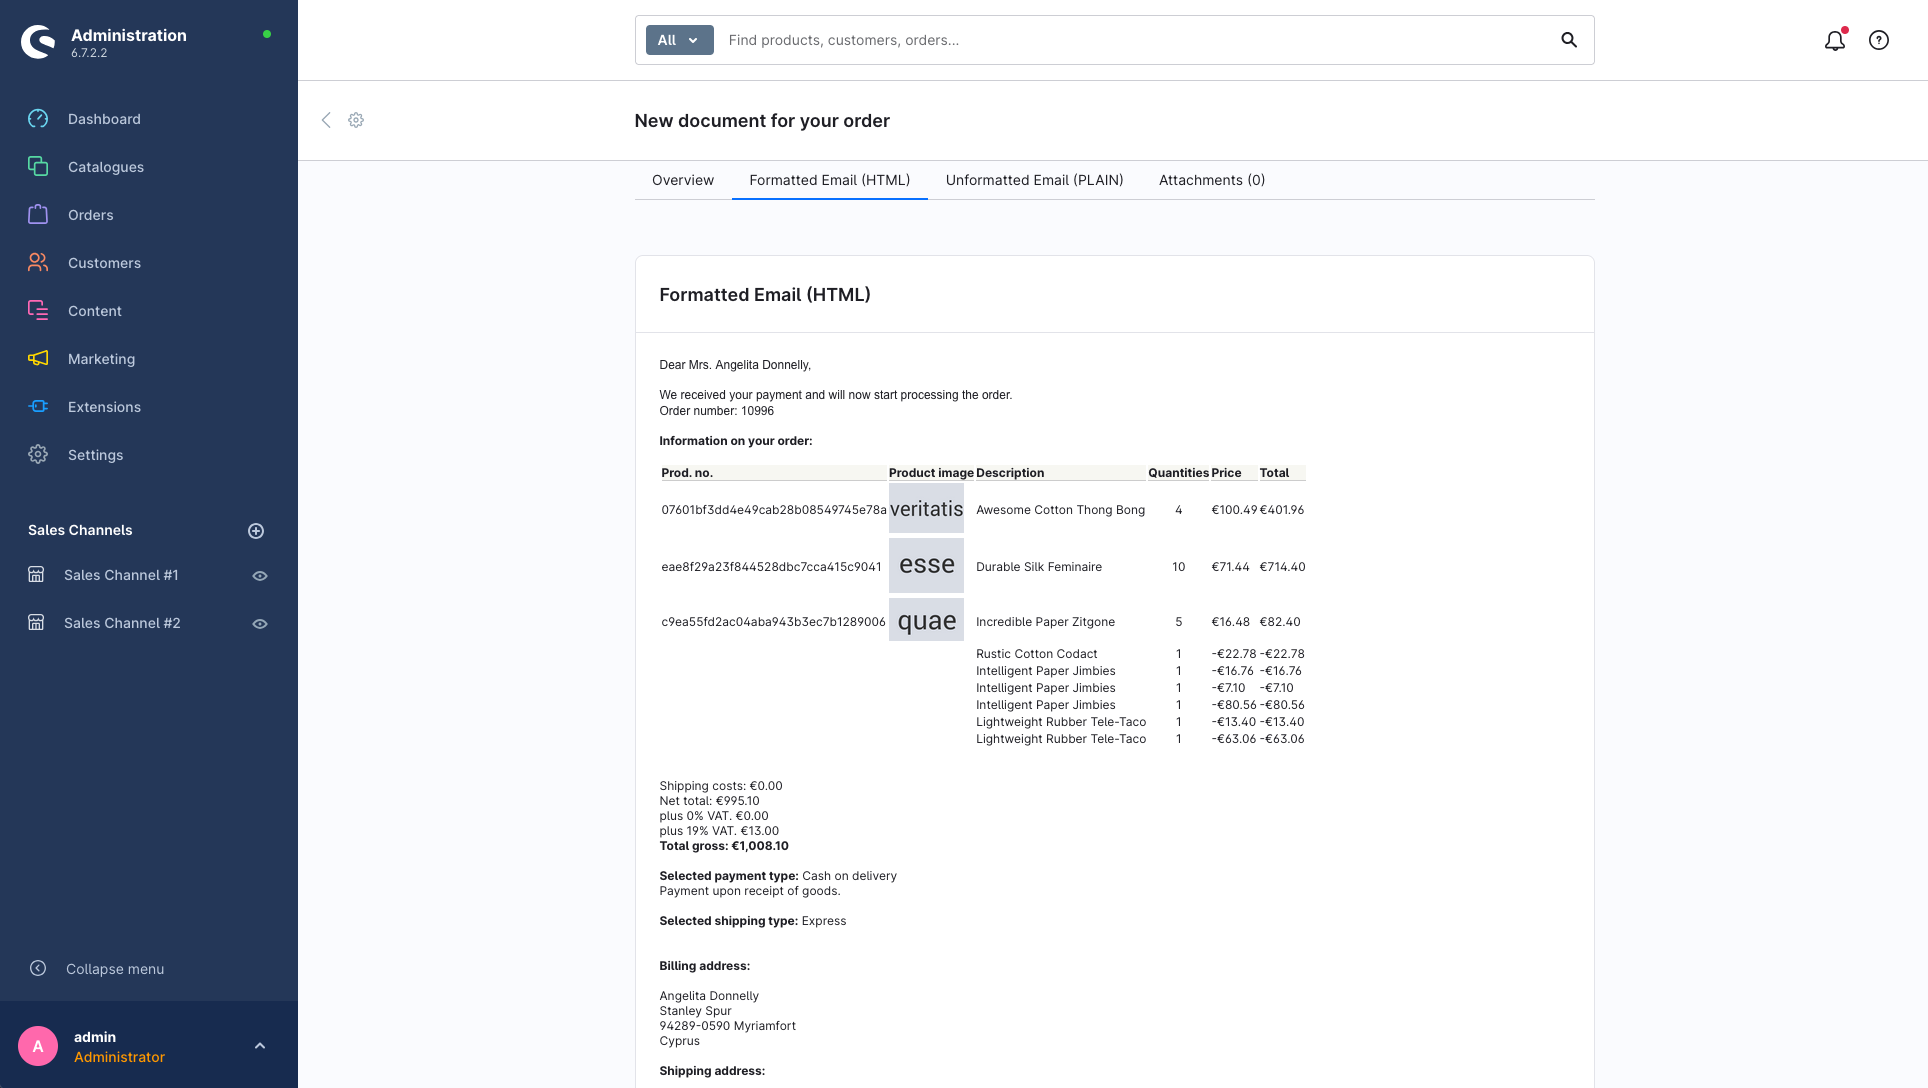The width and height of the screenshot is (1928, 1088).
Task: Click the Dashboard gauge icon
Action: pos(38,119)
